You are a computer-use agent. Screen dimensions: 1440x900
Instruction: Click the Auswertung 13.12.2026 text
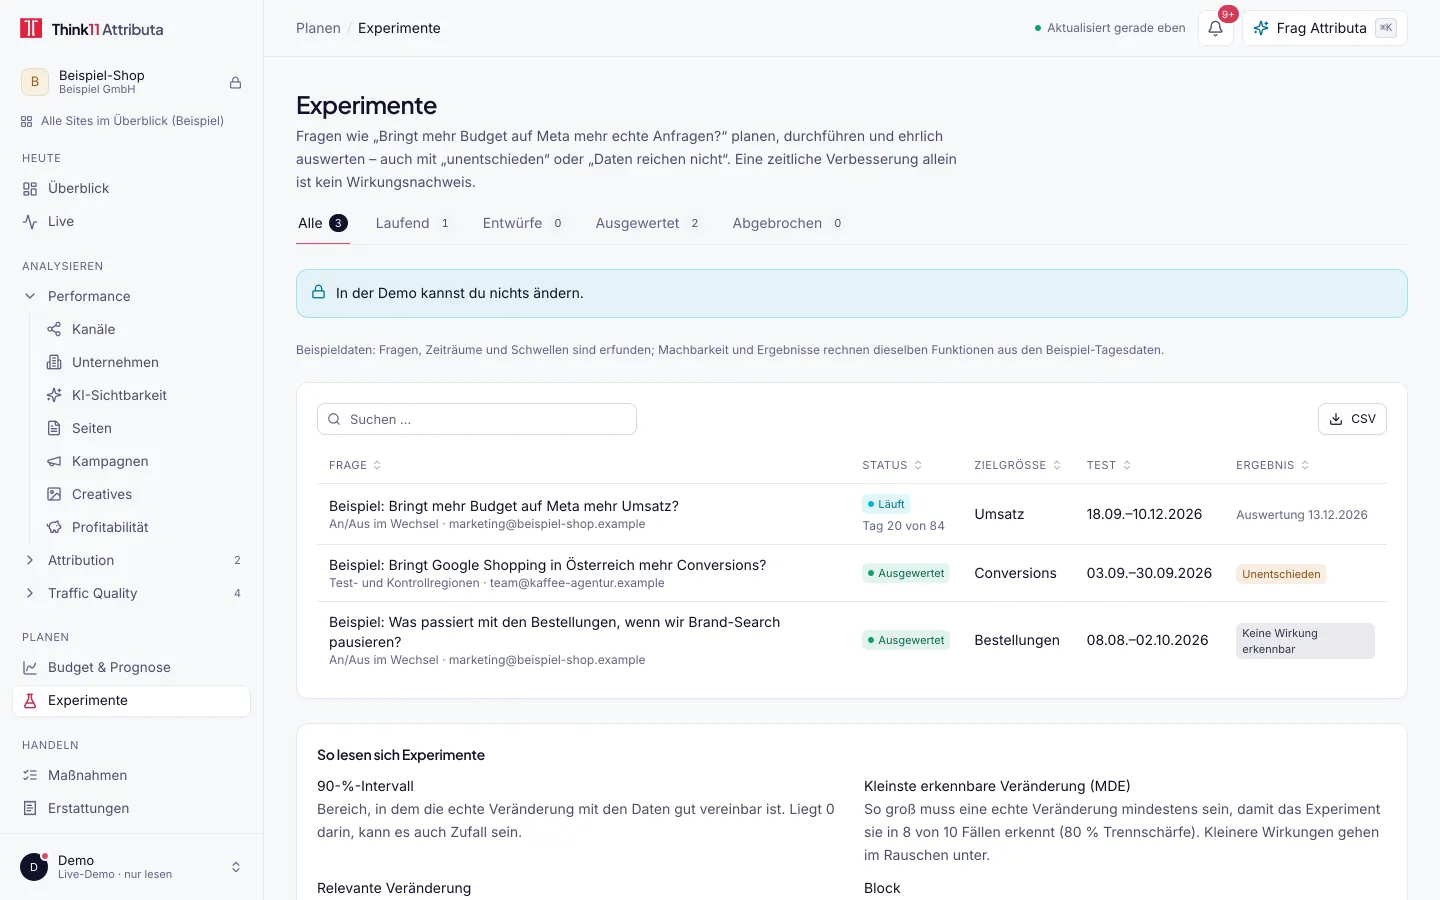[1302, 515]
